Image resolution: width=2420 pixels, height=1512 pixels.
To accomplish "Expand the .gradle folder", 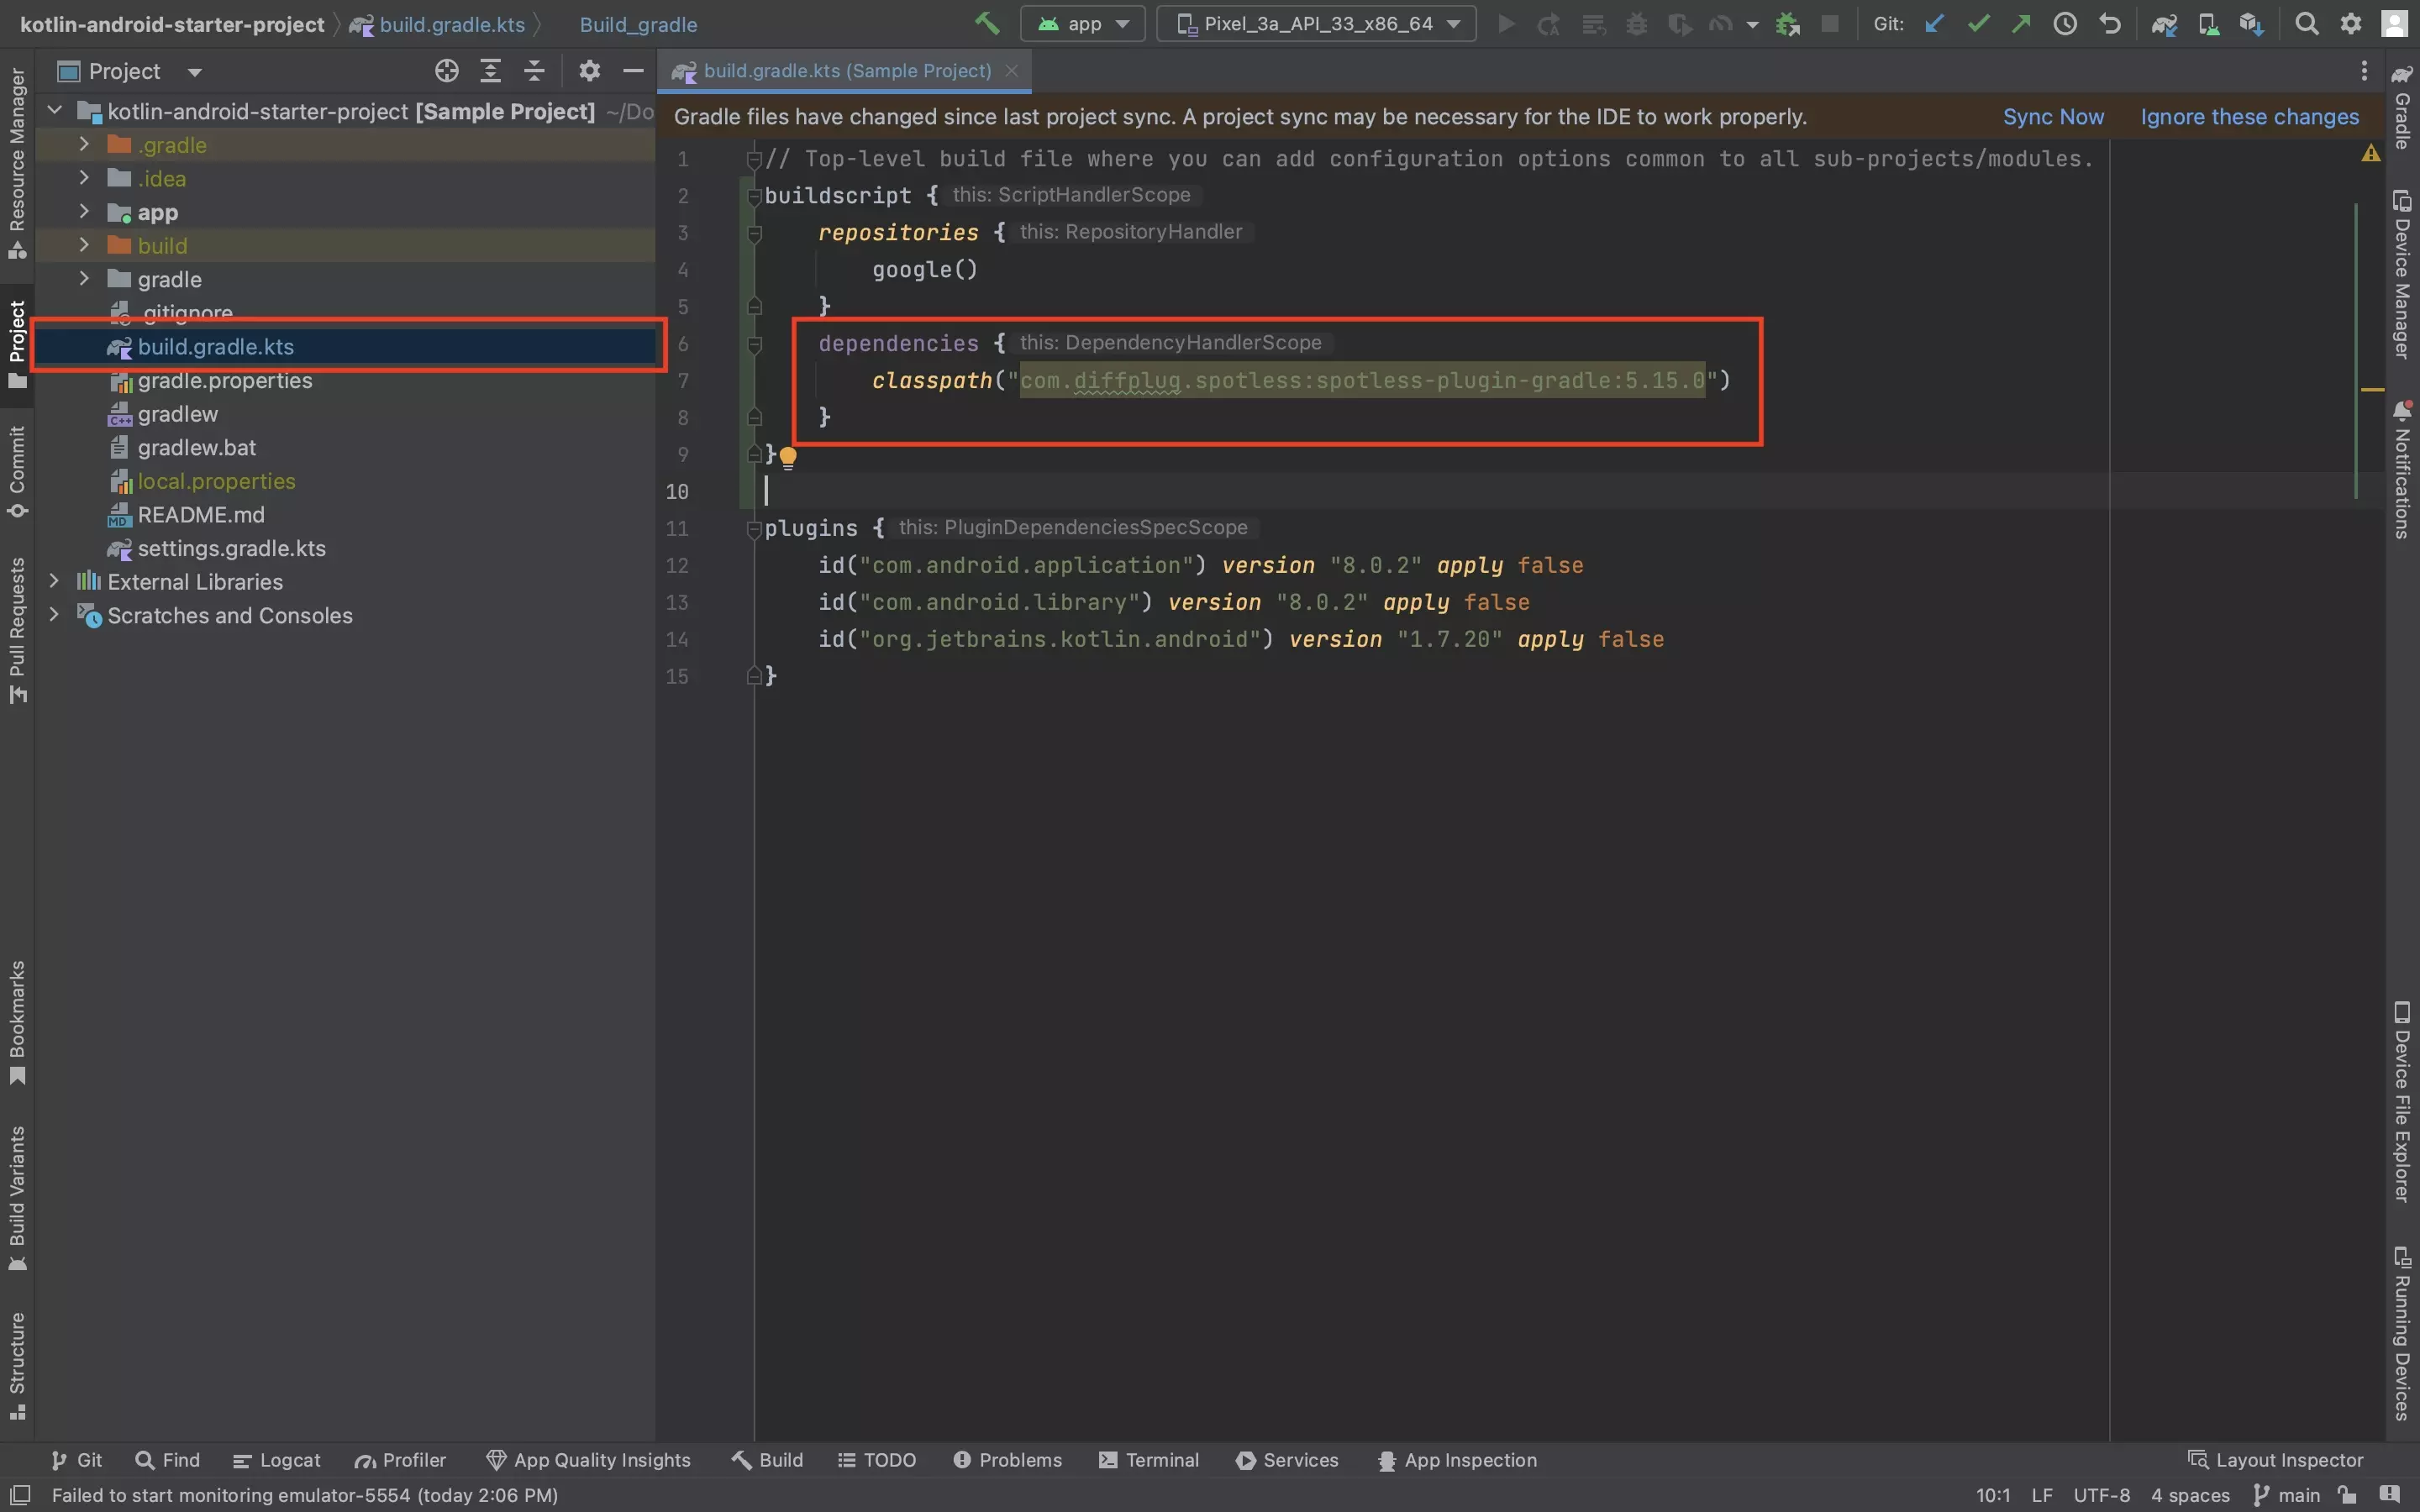I will tap(84, 145).
